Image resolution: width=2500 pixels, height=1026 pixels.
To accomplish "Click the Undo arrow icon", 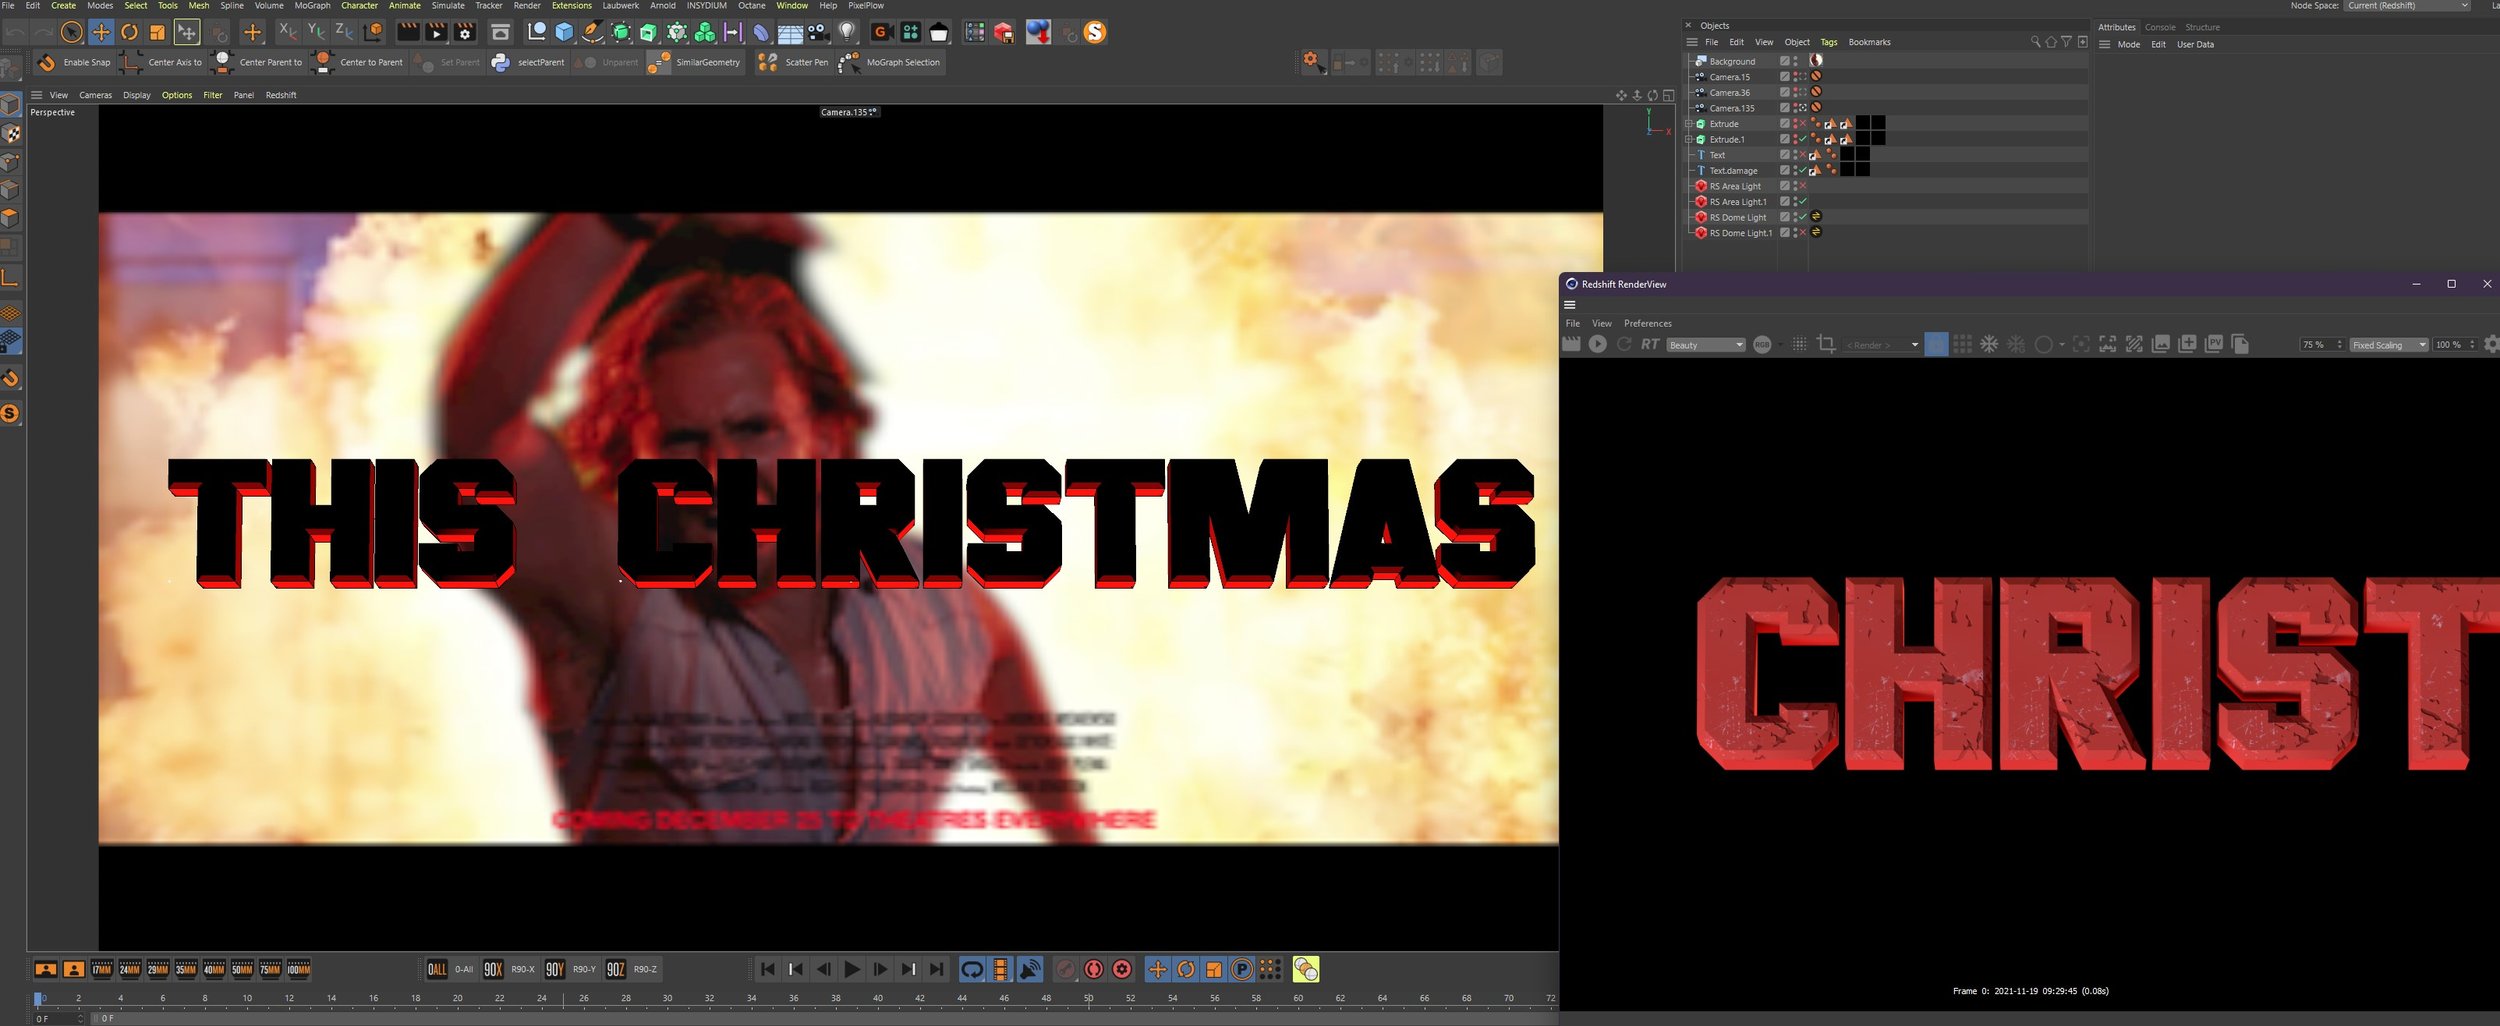I will [15, 32].
